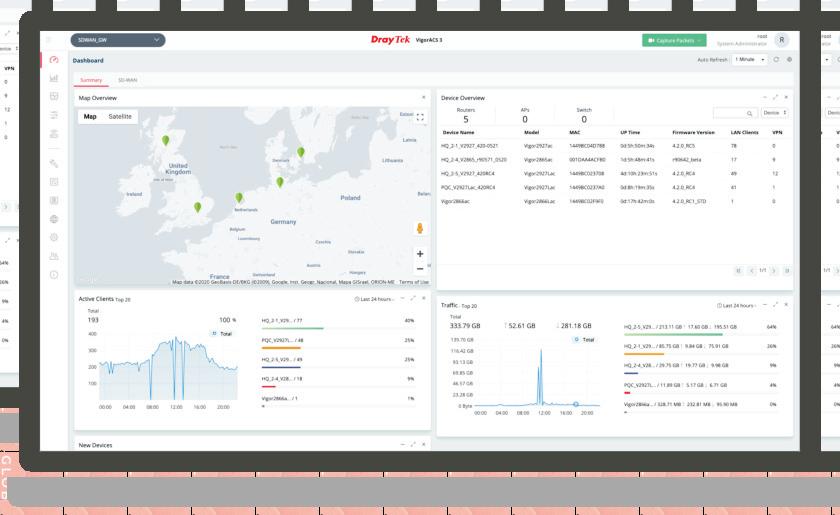Expand the Device filter dropdown

(x=775, y=113)
